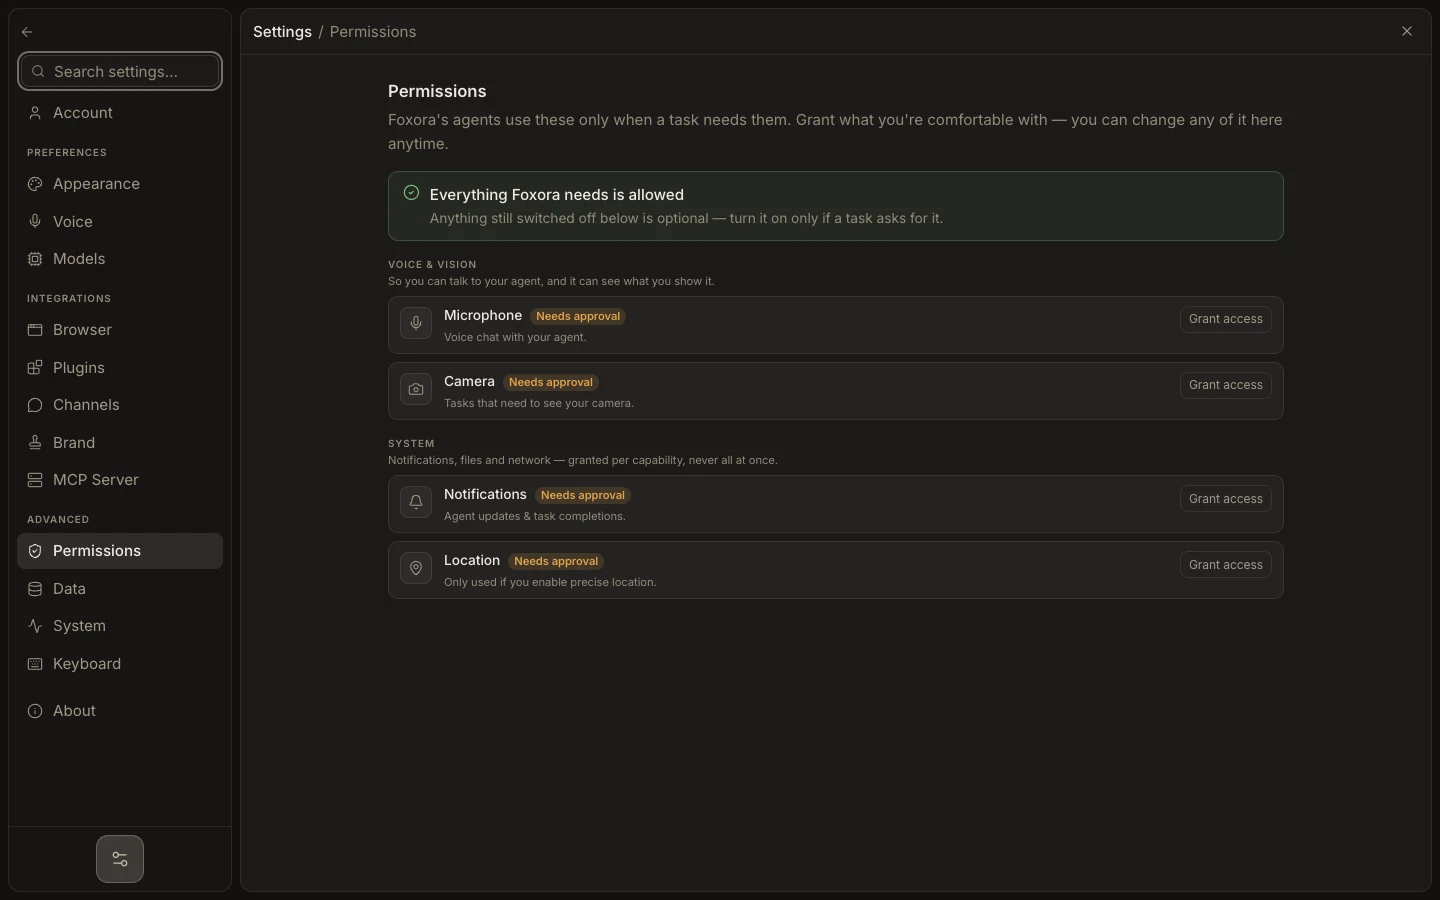The image size is (1440, 900).
Task: Click 'Everything Foxora needs is allowed' text
Action: click(x=557, y=195)
